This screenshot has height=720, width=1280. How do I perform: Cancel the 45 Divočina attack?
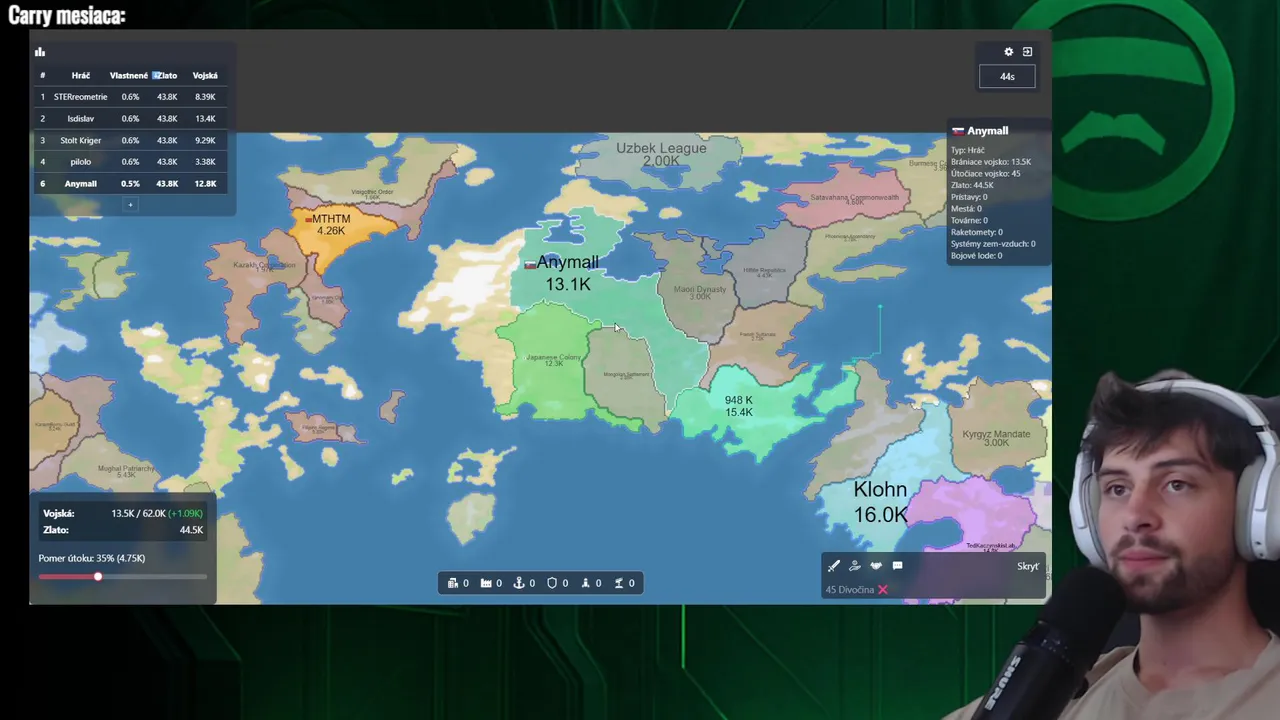coord(882,590)
